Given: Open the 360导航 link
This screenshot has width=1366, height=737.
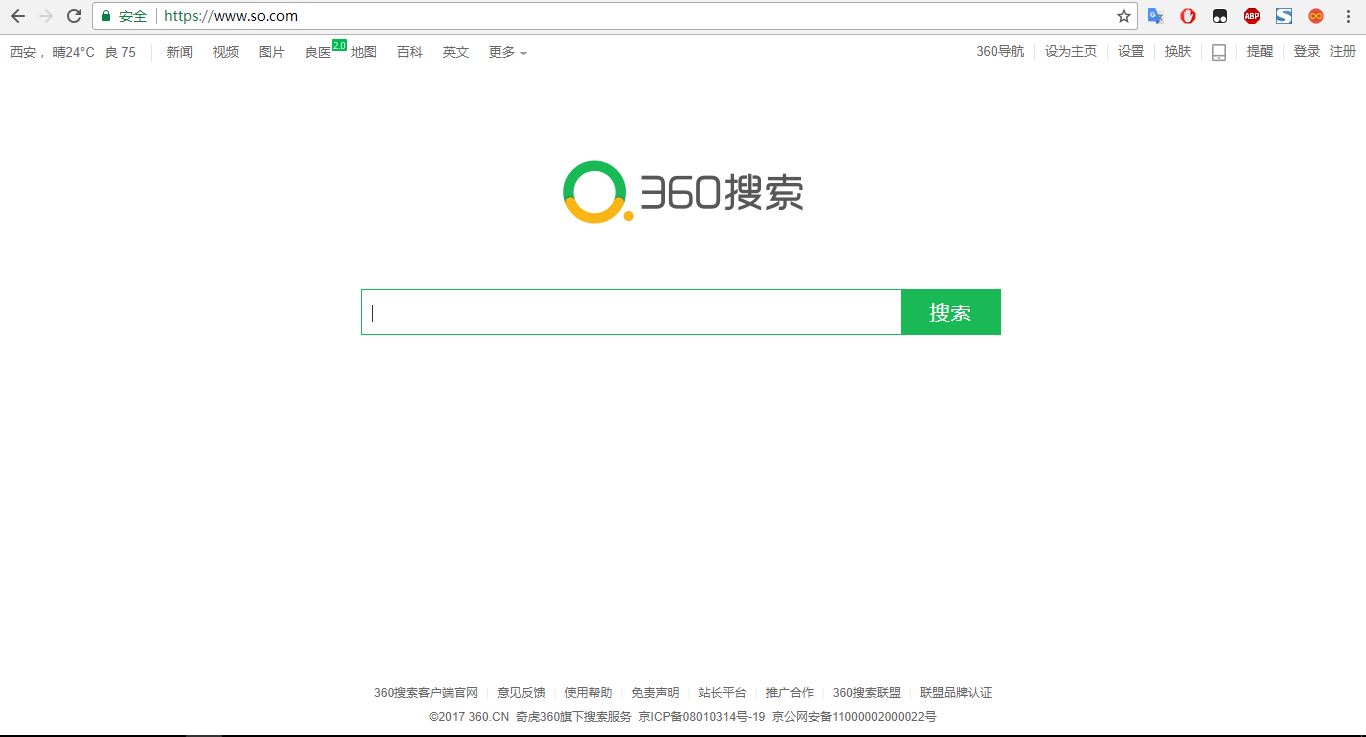Looking at the screenshot, I should click(1000, 52).
